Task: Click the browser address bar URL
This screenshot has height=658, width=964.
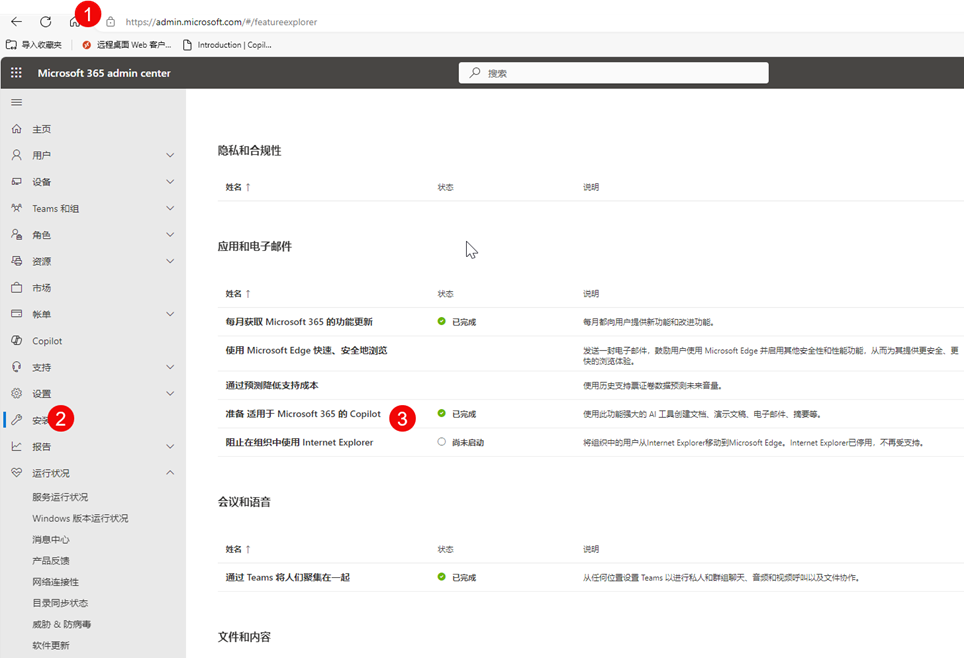Action: (221, 22)
